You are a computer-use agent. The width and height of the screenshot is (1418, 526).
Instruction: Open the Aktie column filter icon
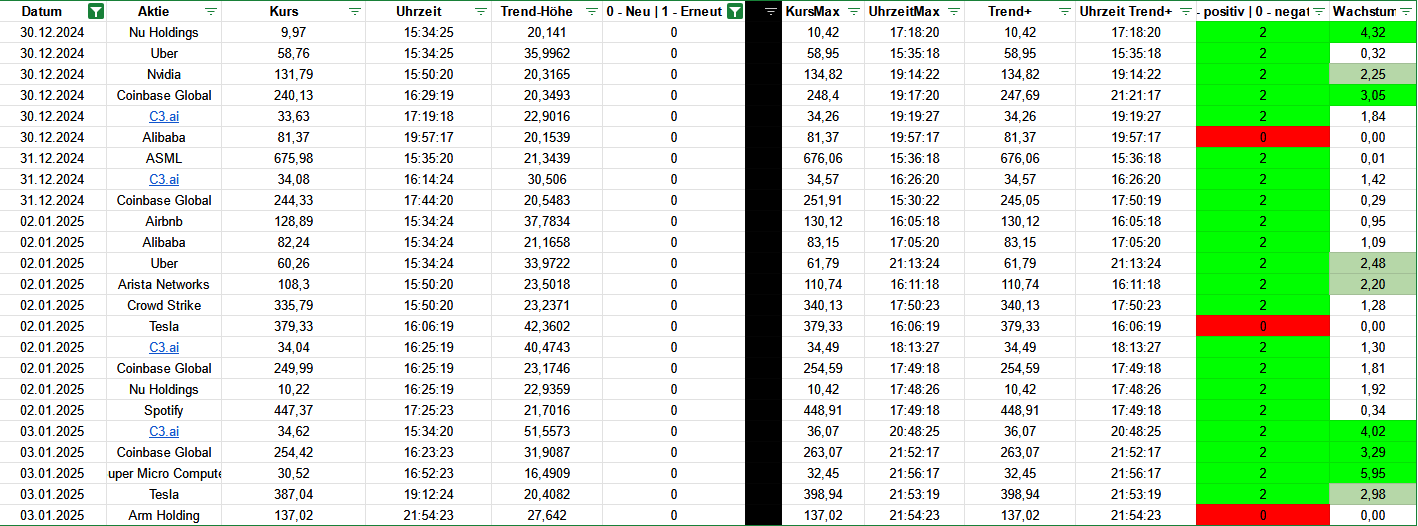210,12
